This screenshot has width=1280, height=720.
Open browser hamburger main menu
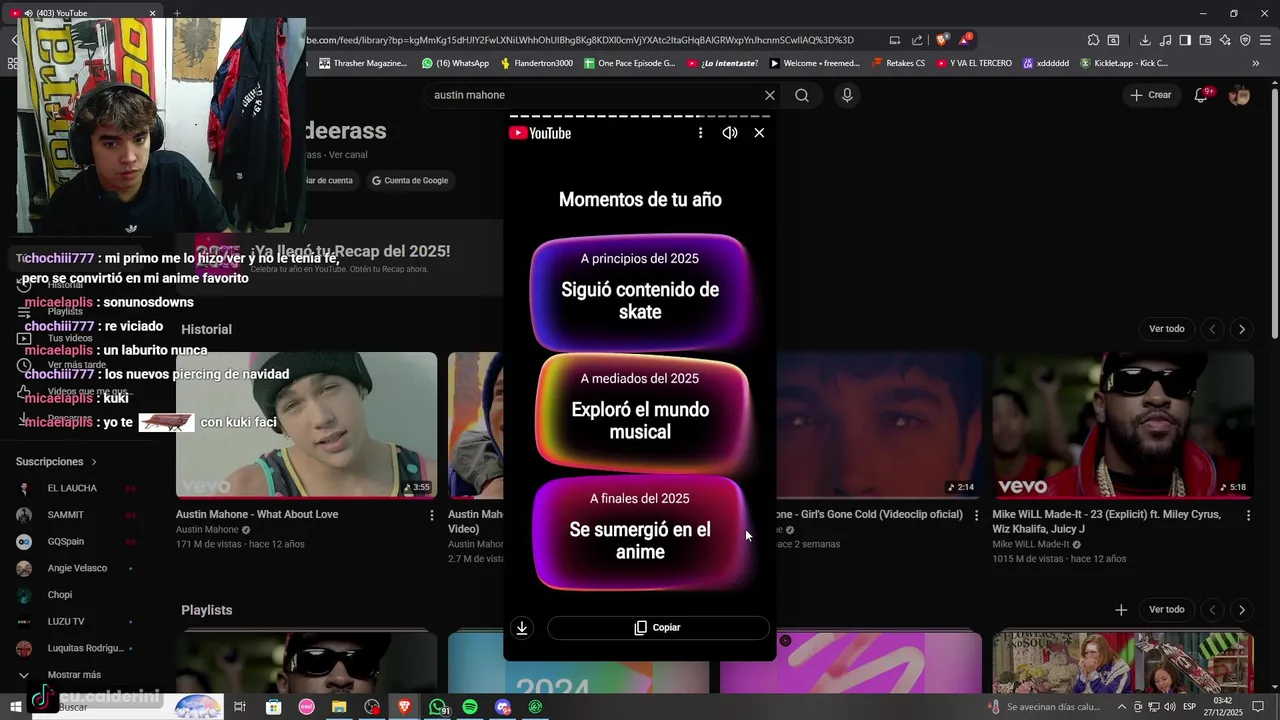[1265, 40]
